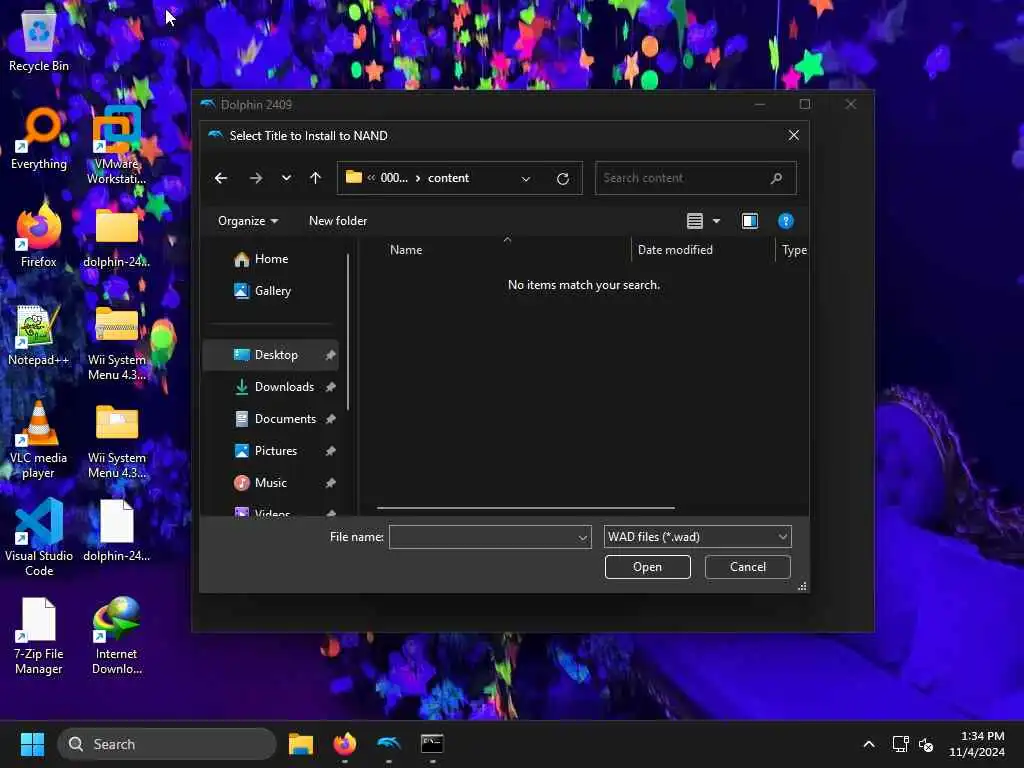The image size is (1024, 768).
Task: Show hidden tray icons chevron
Action: tap(869, 744)
